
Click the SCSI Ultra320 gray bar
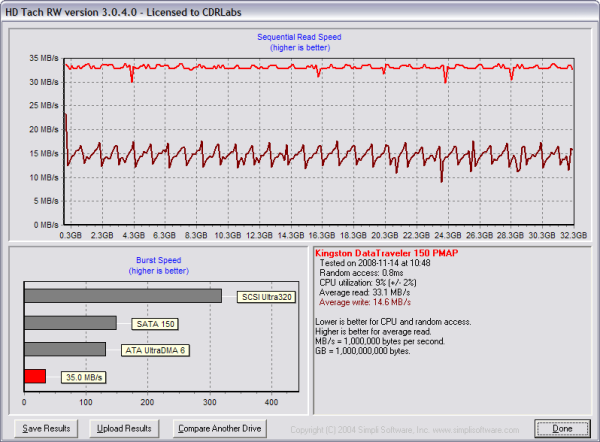tap(122, 296)
